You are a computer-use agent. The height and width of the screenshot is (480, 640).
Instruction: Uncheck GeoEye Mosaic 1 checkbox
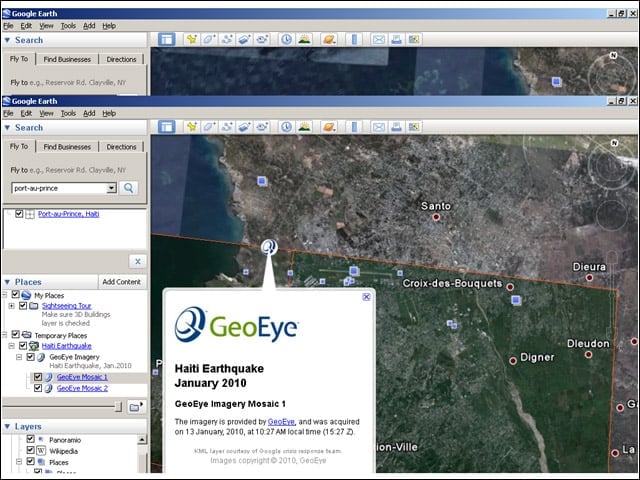(x=38, y=377)
